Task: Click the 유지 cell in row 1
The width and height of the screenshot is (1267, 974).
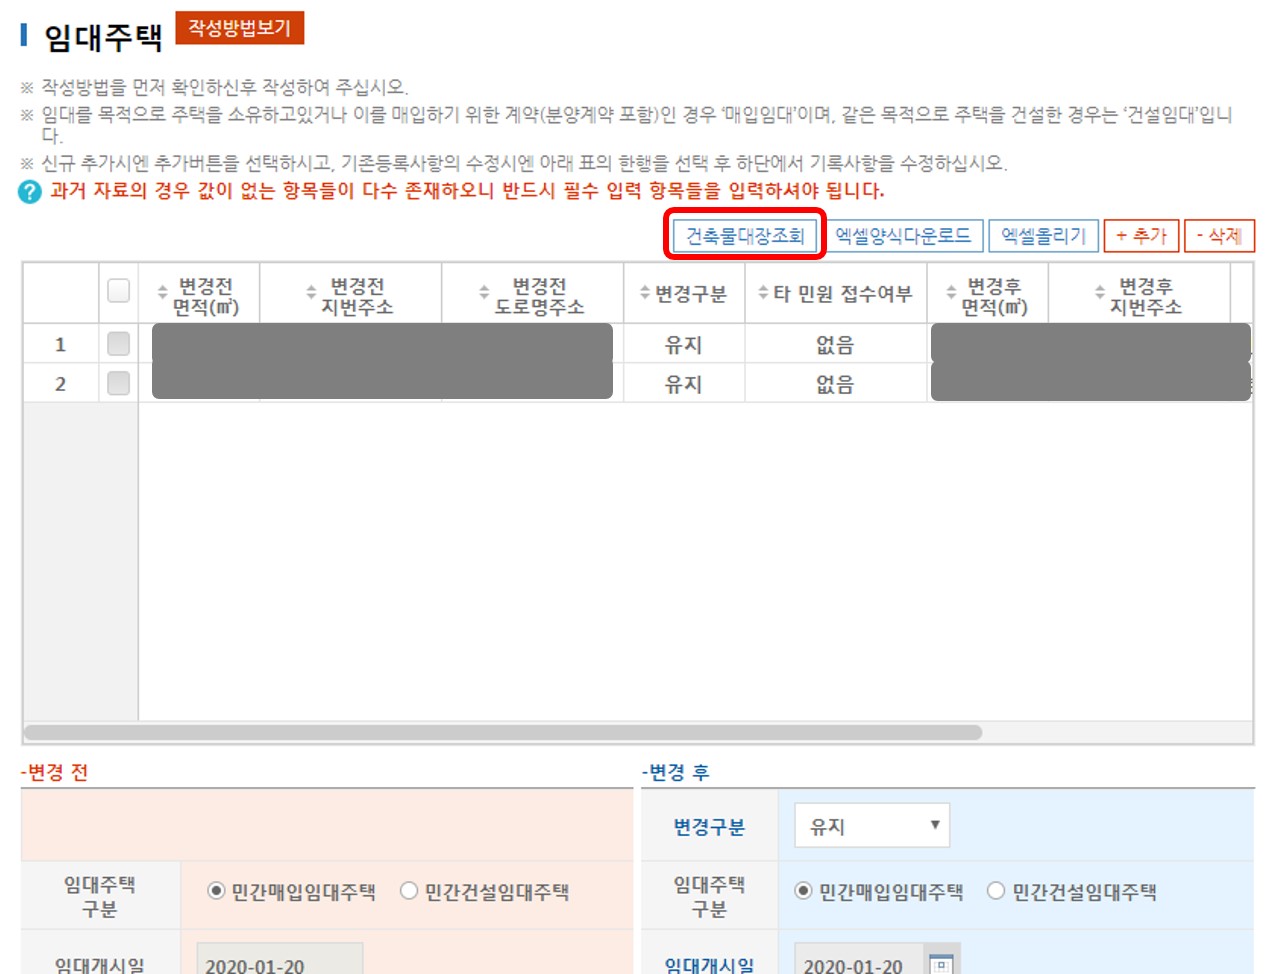Action: pos(684,344)
